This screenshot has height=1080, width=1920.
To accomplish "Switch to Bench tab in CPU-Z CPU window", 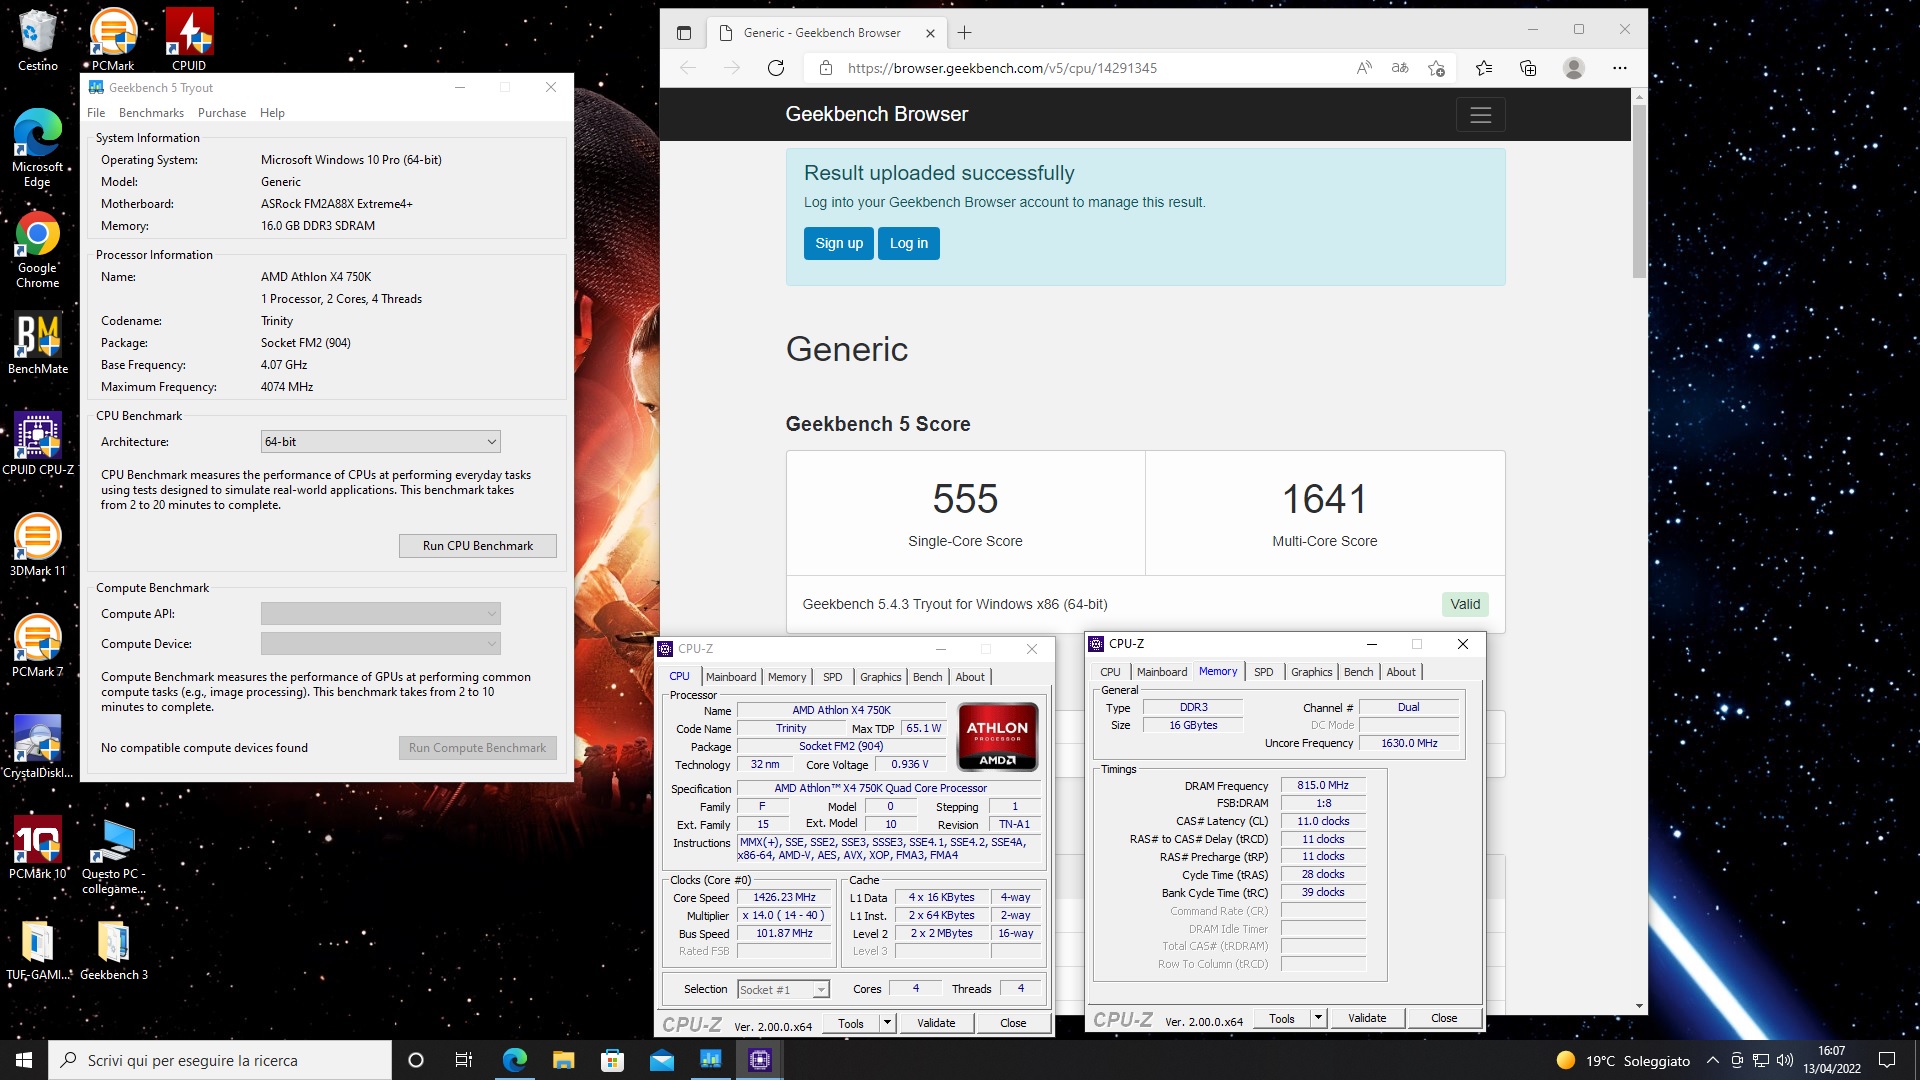I will [927, 677].
